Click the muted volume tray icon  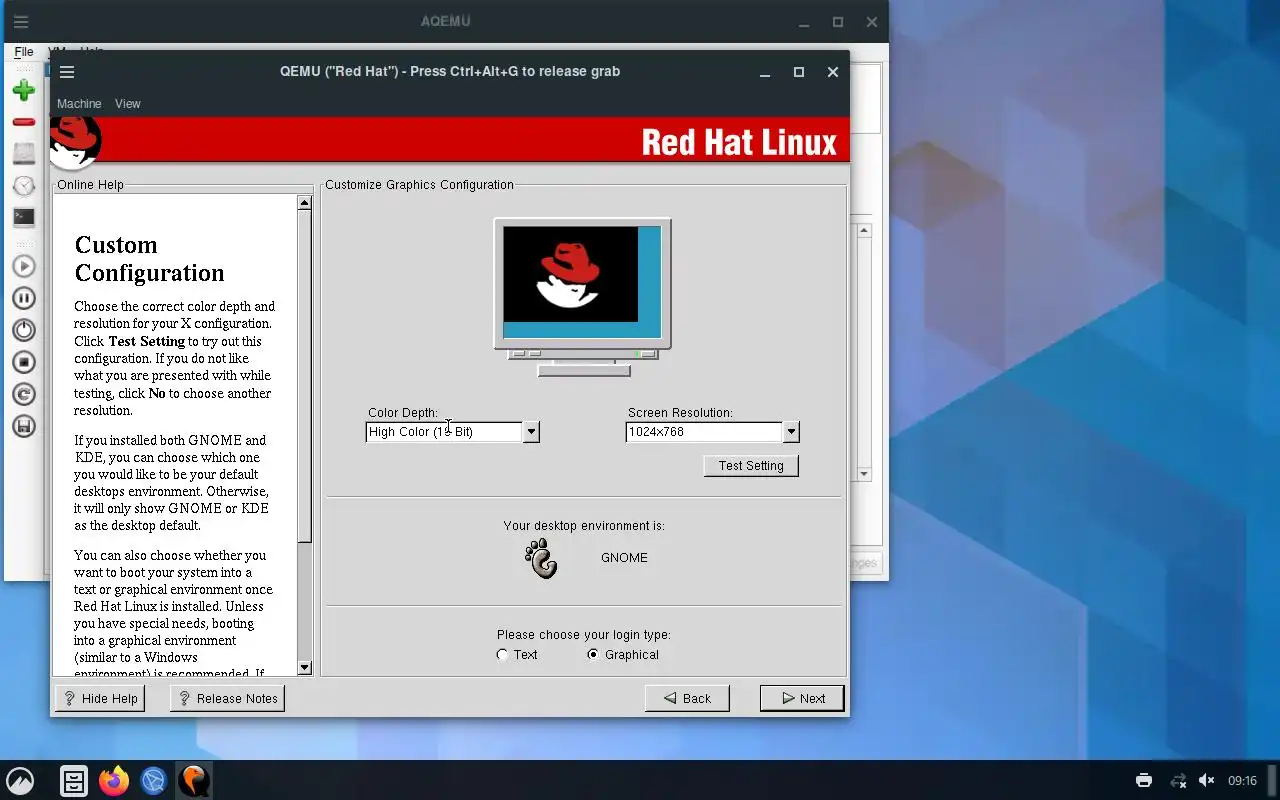coord(1207,781)
